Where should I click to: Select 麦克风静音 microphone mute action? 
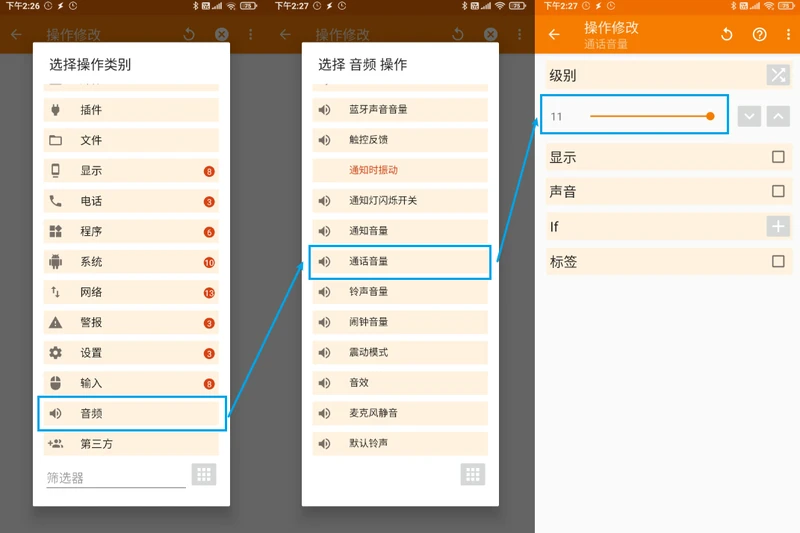pyautogui.click(x=400, y=413)
